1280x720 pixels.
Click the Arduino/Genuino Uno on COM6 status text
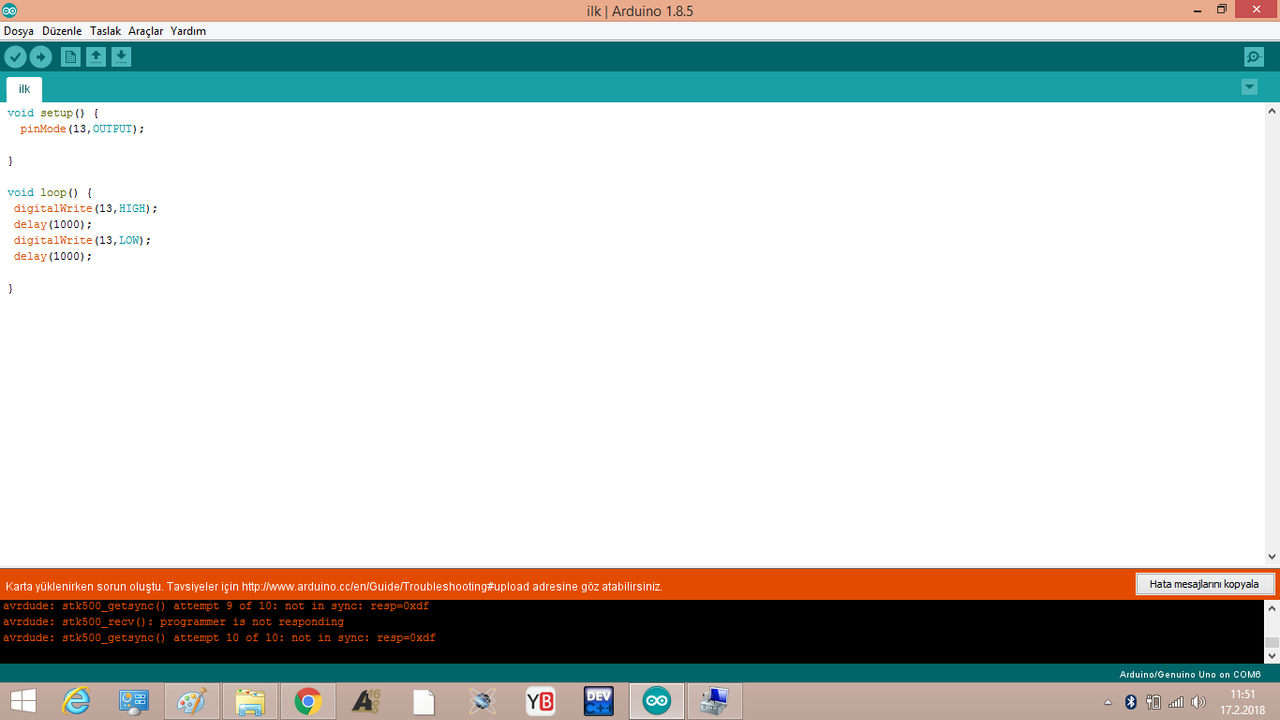coord(1189,675)
